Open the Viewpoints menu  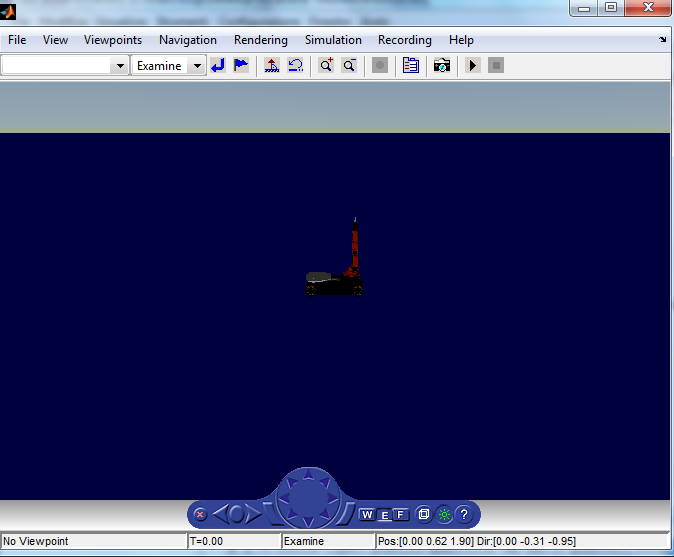[113, 40]
